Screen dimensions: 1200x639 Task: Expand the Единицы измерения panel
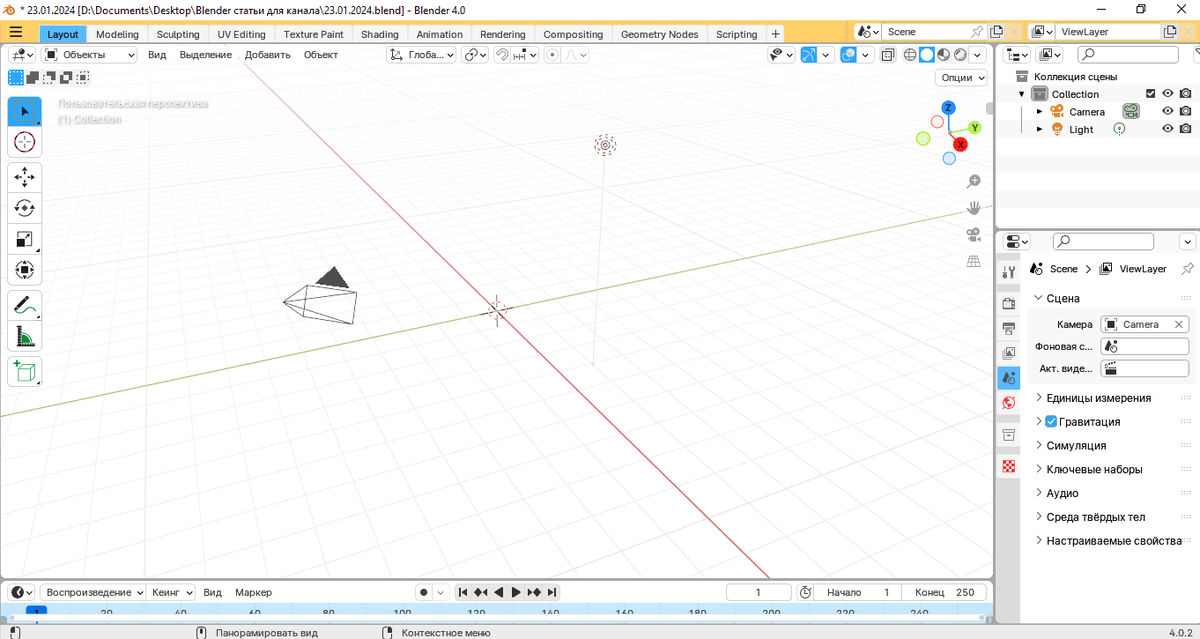tap(1098, 398)
